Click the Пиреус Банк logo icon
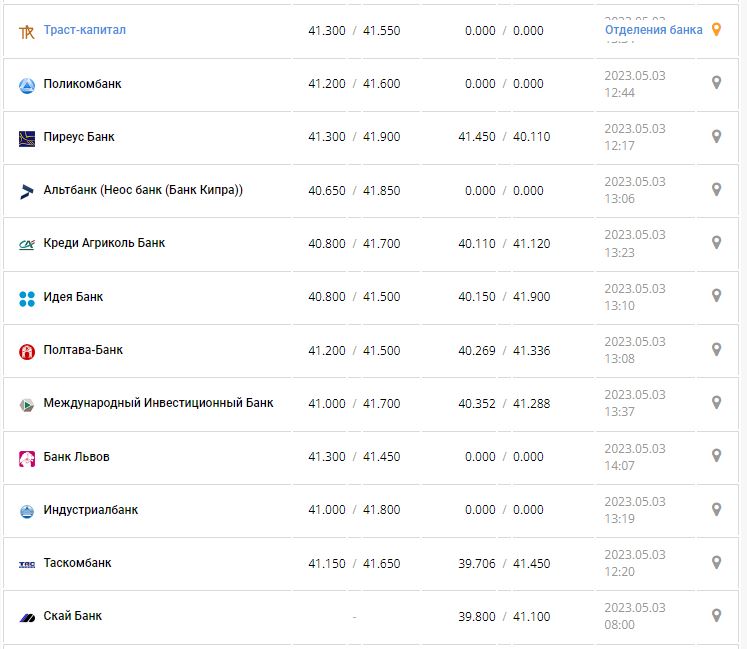This screenshot has width=747, height=649. [x=27, y=137]
